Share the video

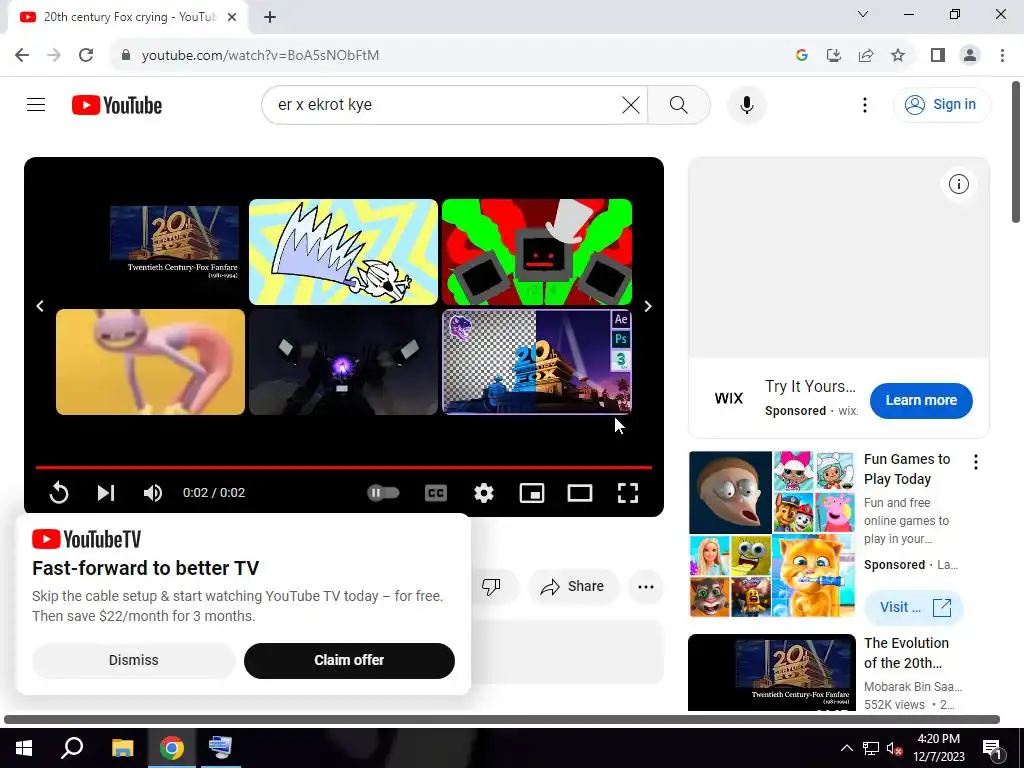573,586
